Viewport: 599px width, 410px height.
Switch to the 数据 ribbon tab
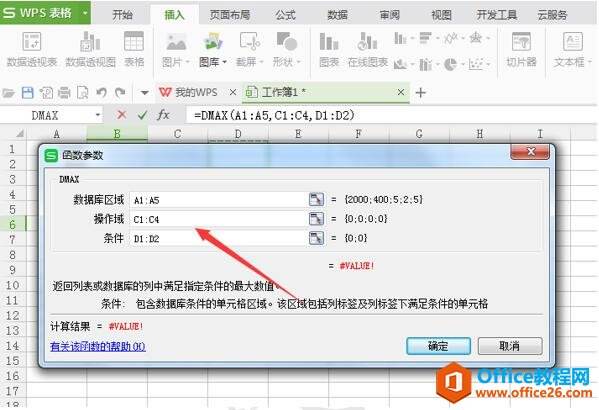pyautogui.click(x=337, y=15)
